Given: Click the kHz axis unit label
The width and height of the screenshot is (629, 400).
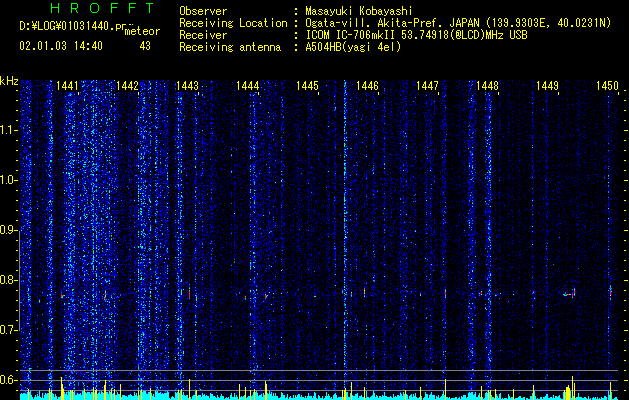Looking at the screenshot, I should coord(9,81).
